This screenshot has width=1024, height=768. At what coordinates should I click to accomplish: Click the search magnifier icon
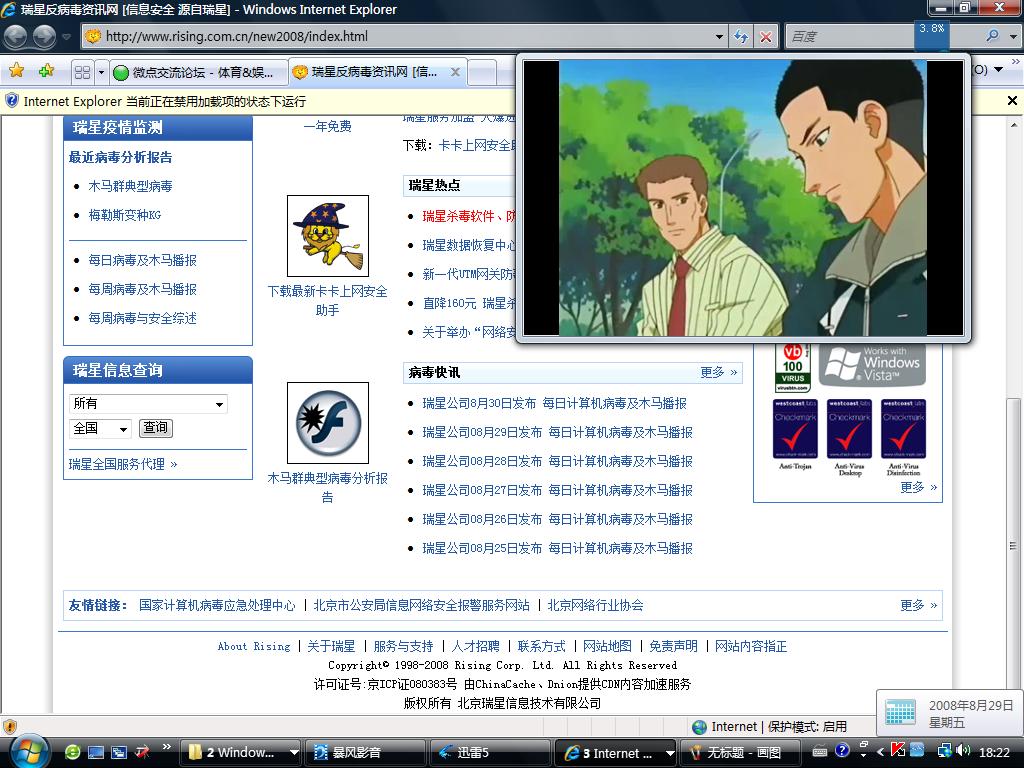click(x=992, y=37)
